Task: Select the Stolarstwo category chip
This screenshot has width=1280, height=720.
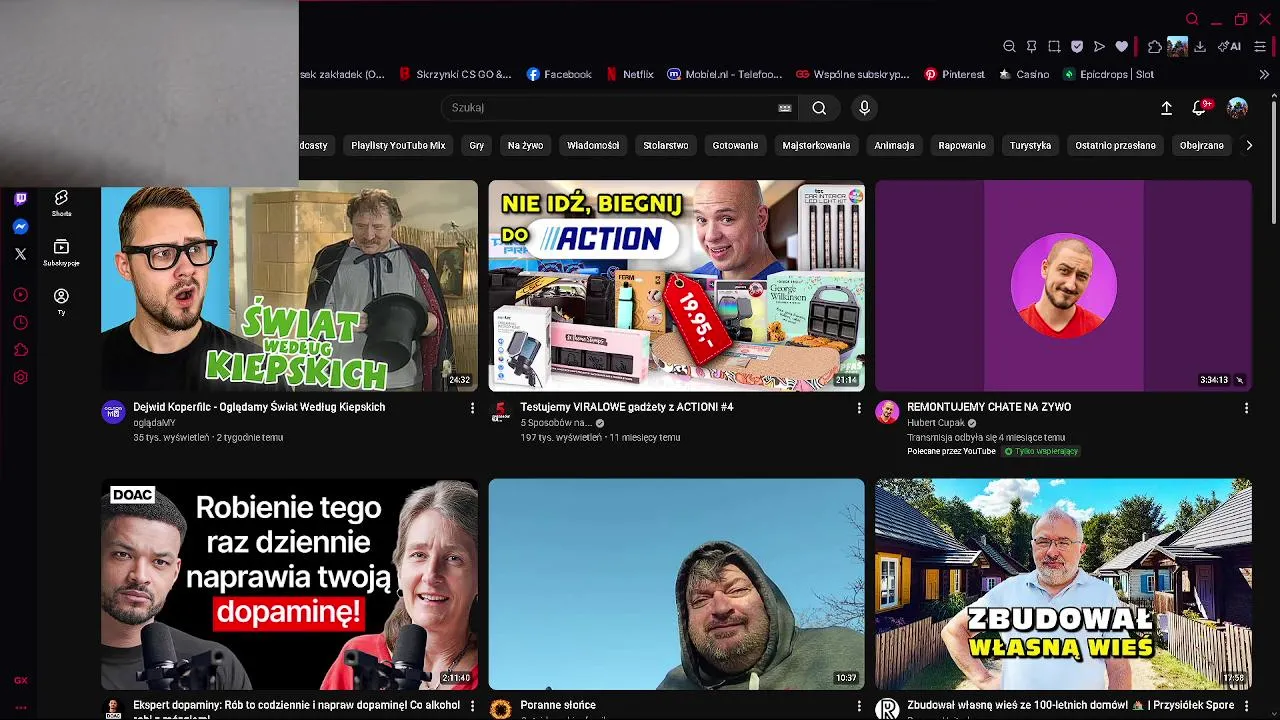Action: [666, 145]
